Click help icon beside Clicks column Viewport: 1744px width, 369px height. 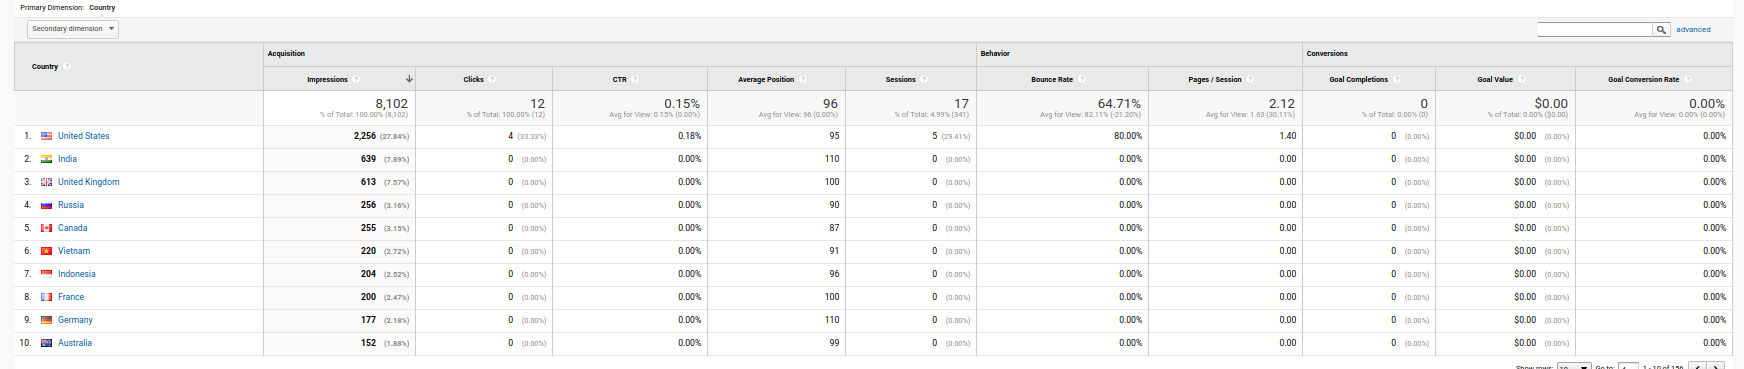tap(492, 79)
